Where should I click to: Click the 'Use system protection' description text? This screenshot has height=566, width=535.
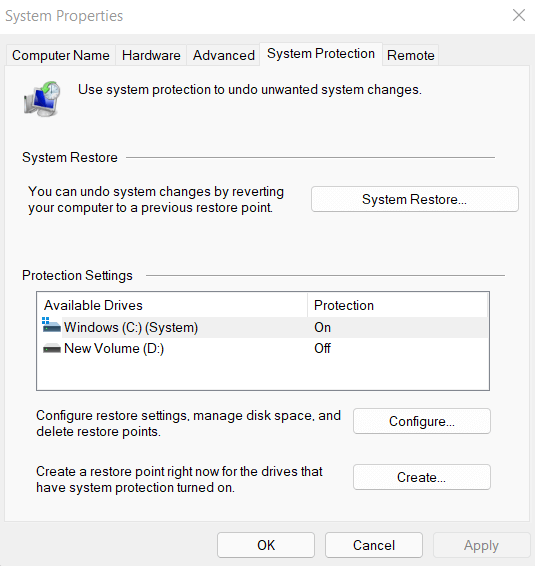(250, 90)
